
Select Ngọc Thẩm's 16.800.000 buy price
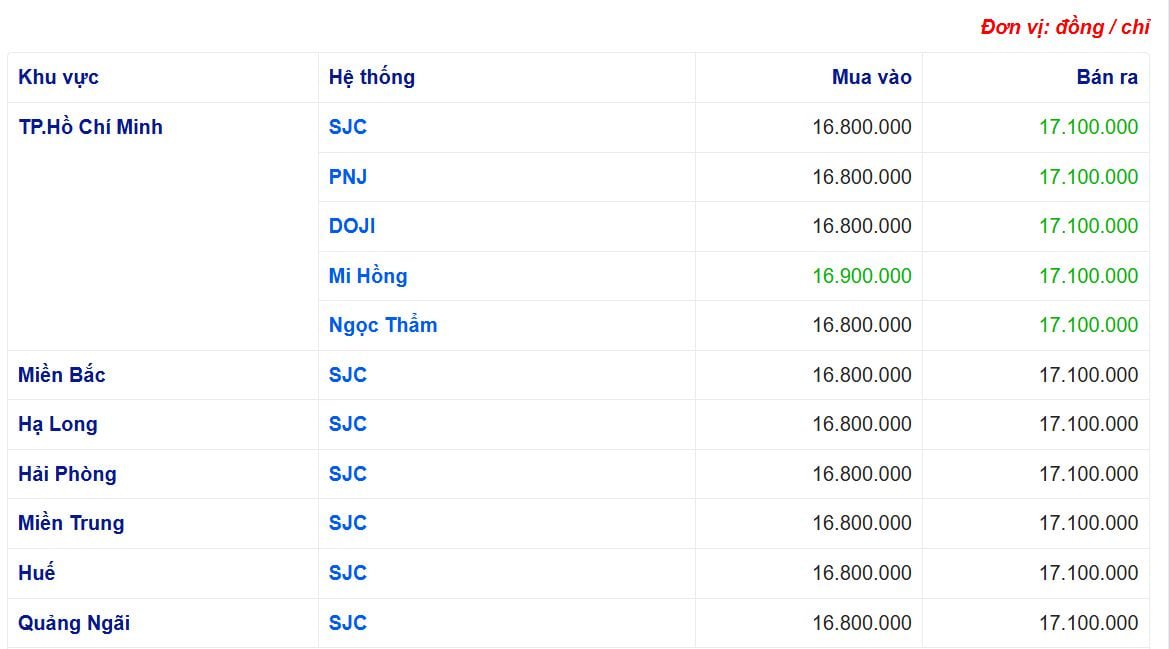[862, 325]
